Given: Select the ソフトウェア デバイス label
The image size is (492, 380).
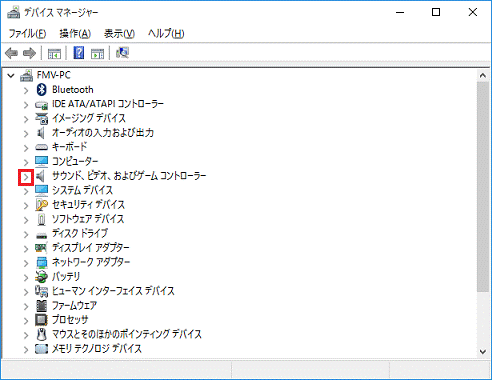Looking at the screenshot, I should tap(88, 219).
